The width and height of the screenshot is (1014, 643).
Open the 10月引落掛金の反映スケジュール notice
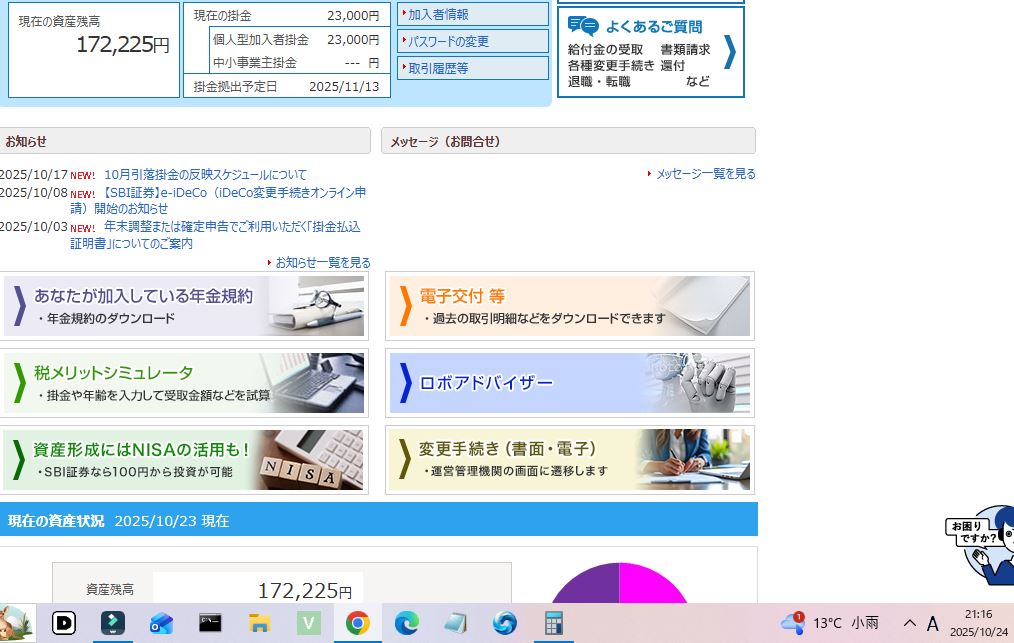click(x=205, y=175)
